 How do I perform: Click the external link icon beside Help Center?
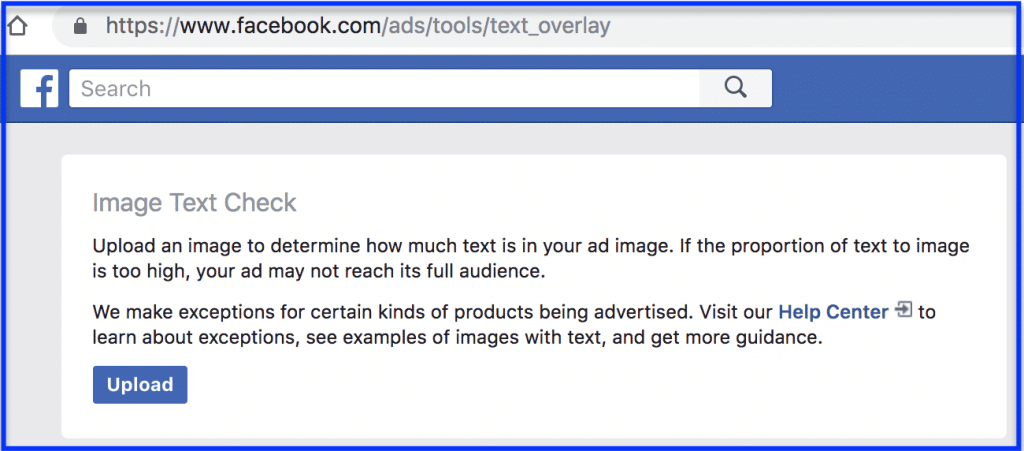tap(904, 310)
